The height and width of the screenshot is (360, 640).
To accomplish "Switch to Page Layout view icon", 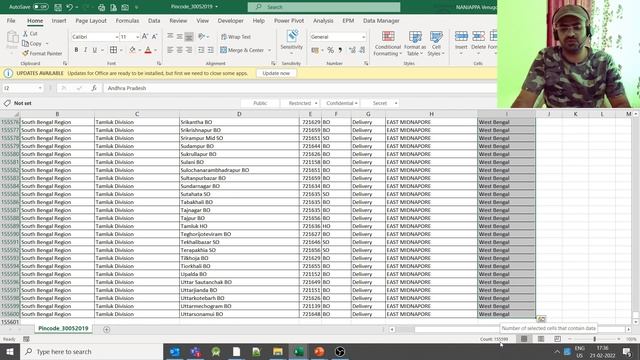I will click(541, 339).
